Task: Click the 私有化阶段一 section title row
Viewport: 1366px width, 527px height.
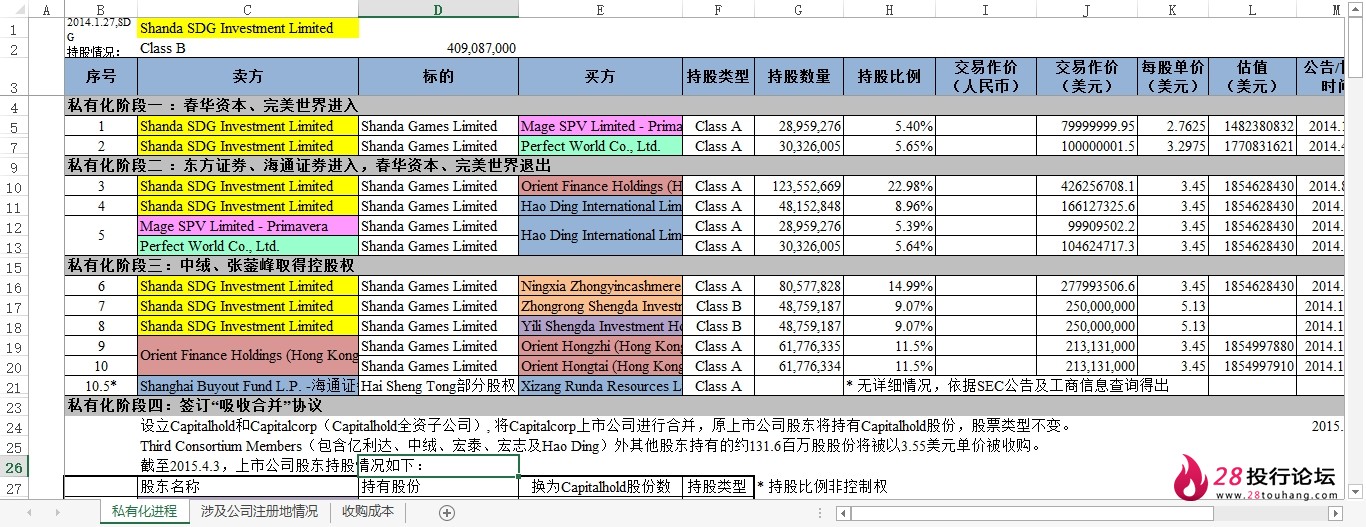Action: [704, 106]
